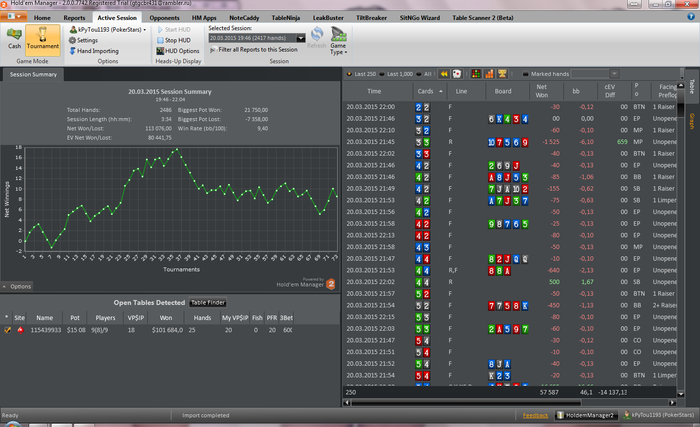Viewport: 700px width, 427px height.
Task: Click the trophy icon in hands toolbar
Action: 504,74
